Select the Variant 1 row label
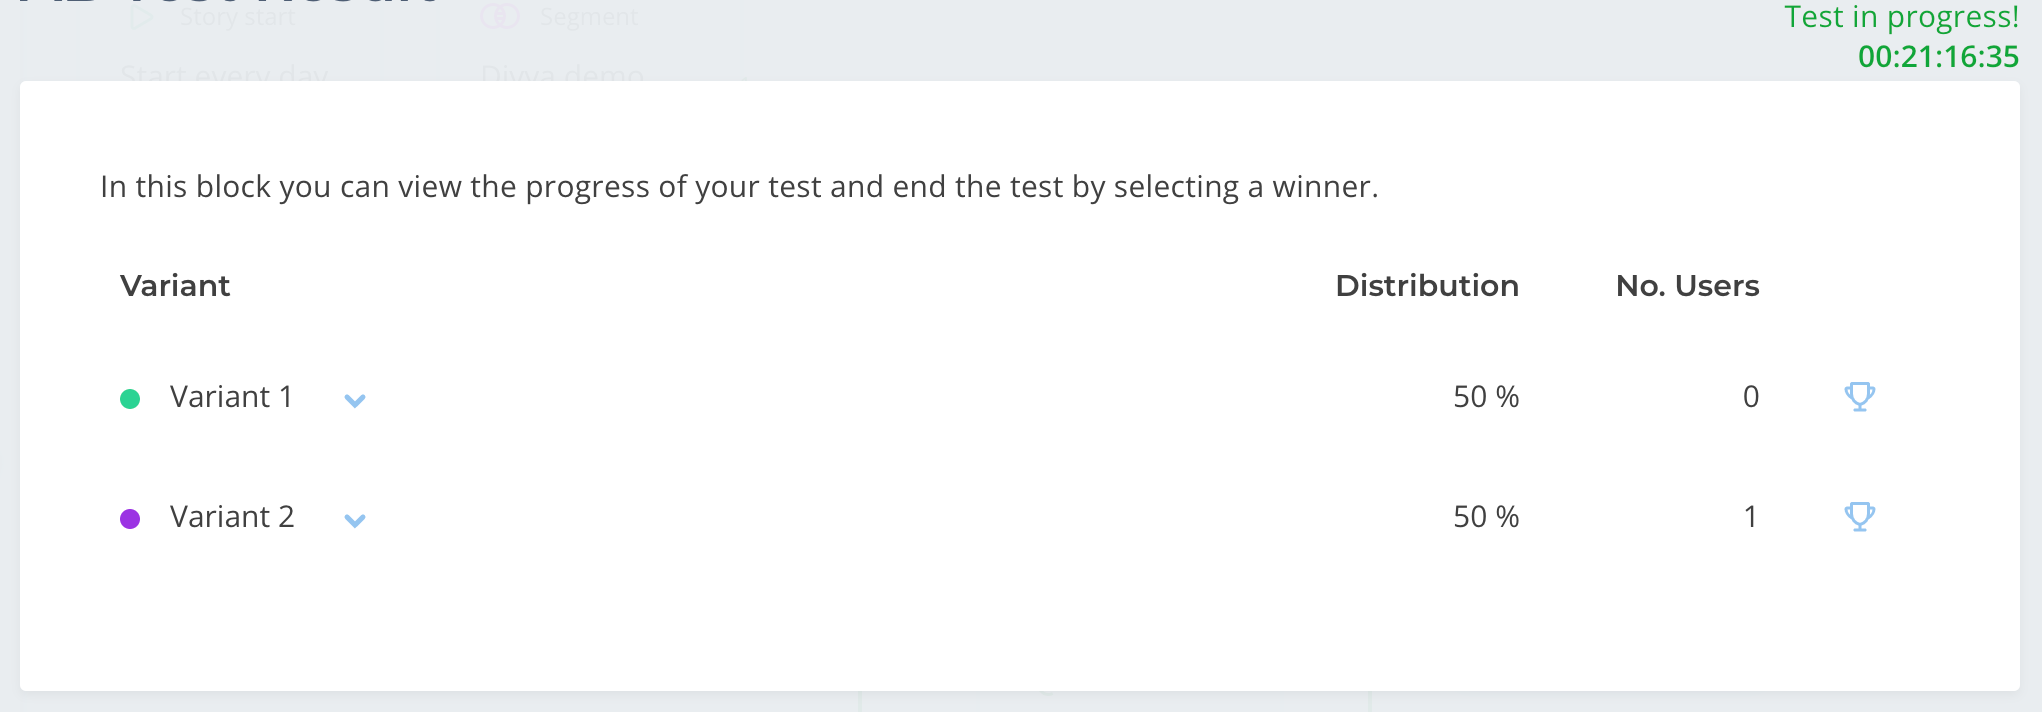The height and width of the screenshot is (712, 2042). coord(231,397)
